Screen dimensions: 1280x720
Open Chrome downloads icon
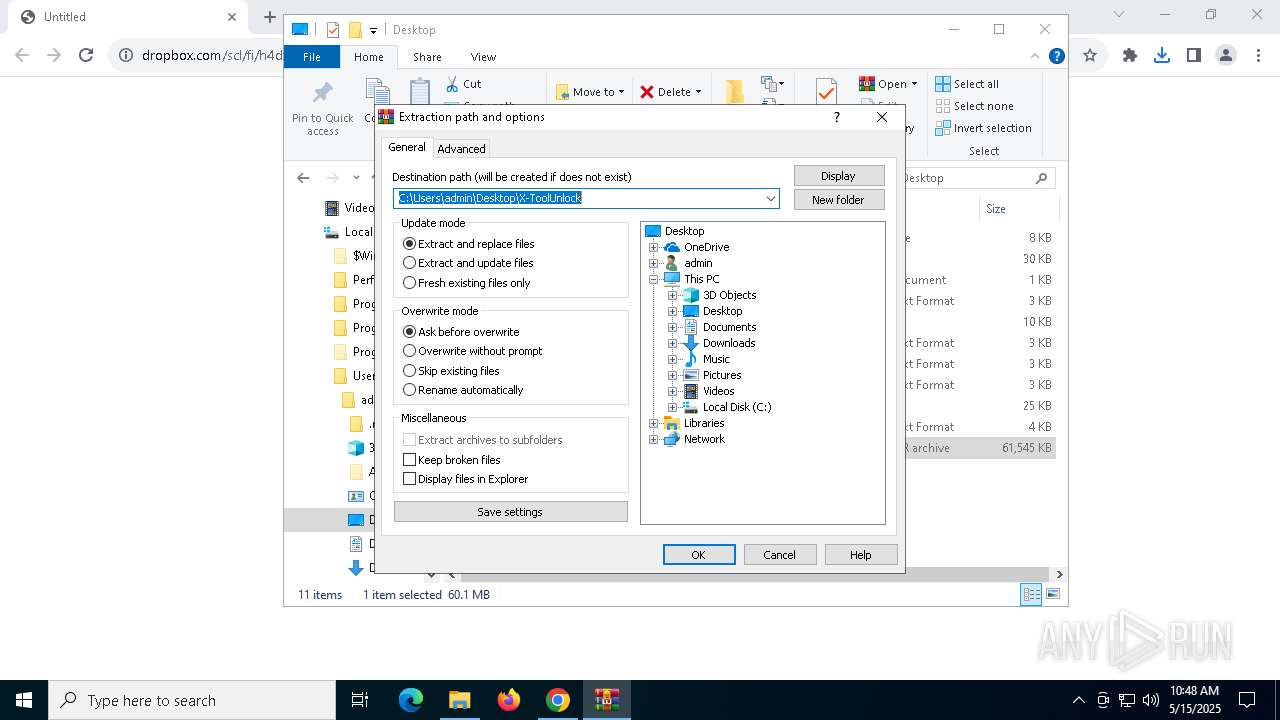[x=1162, y=56]
